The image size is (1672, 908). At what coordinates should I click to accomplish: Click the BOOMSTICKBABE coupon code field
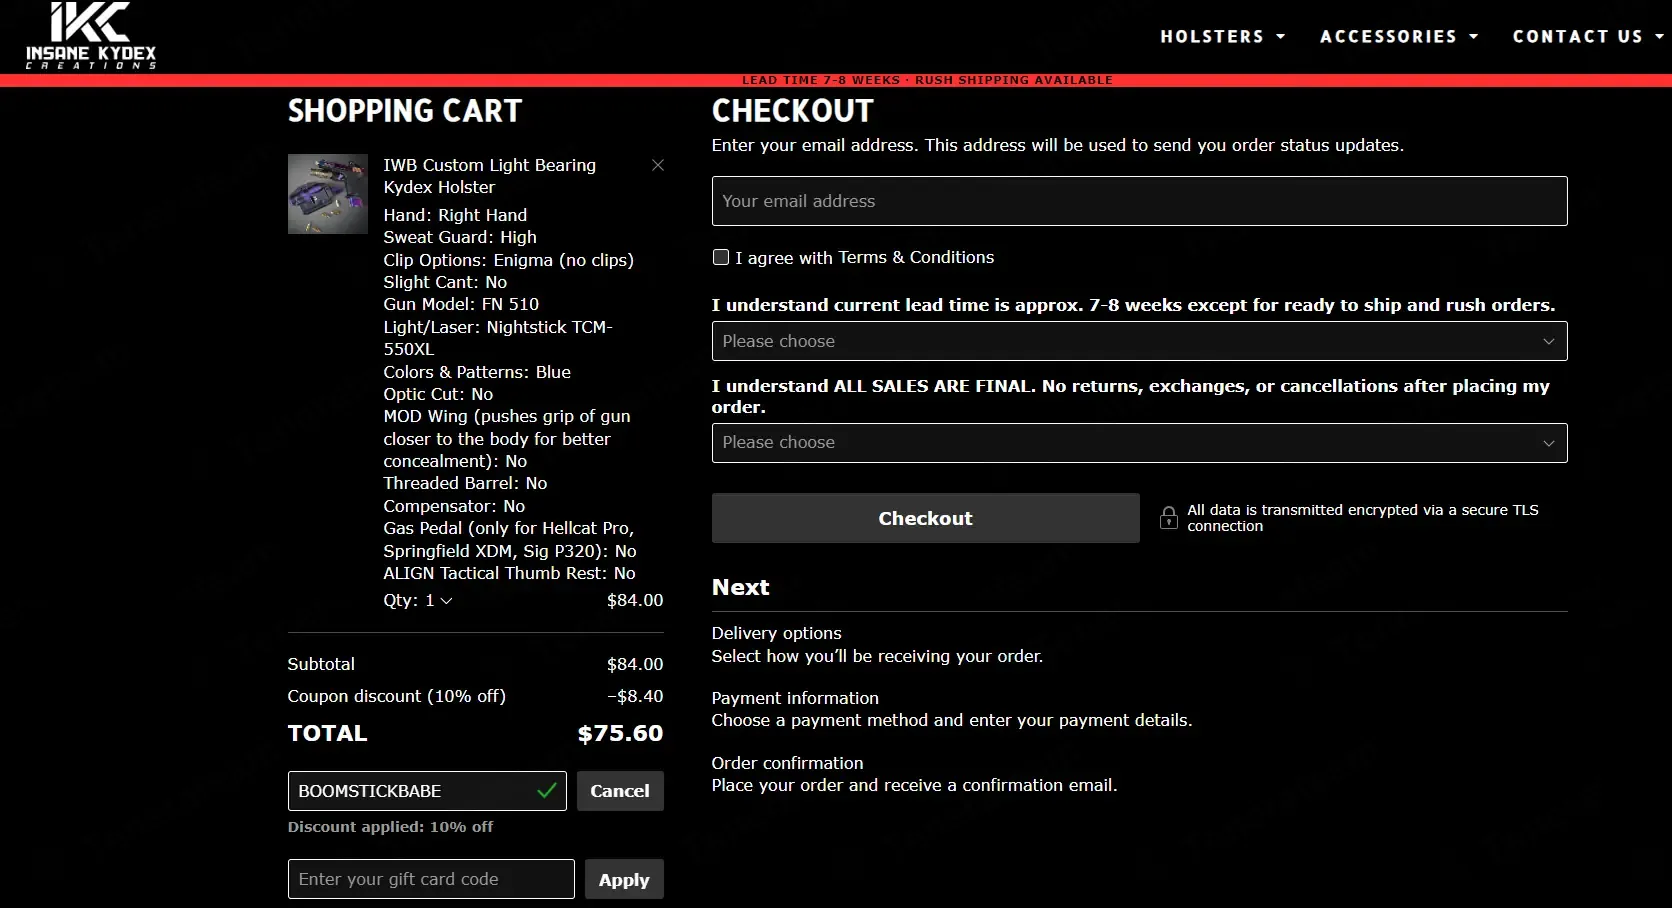pos(427,791)
